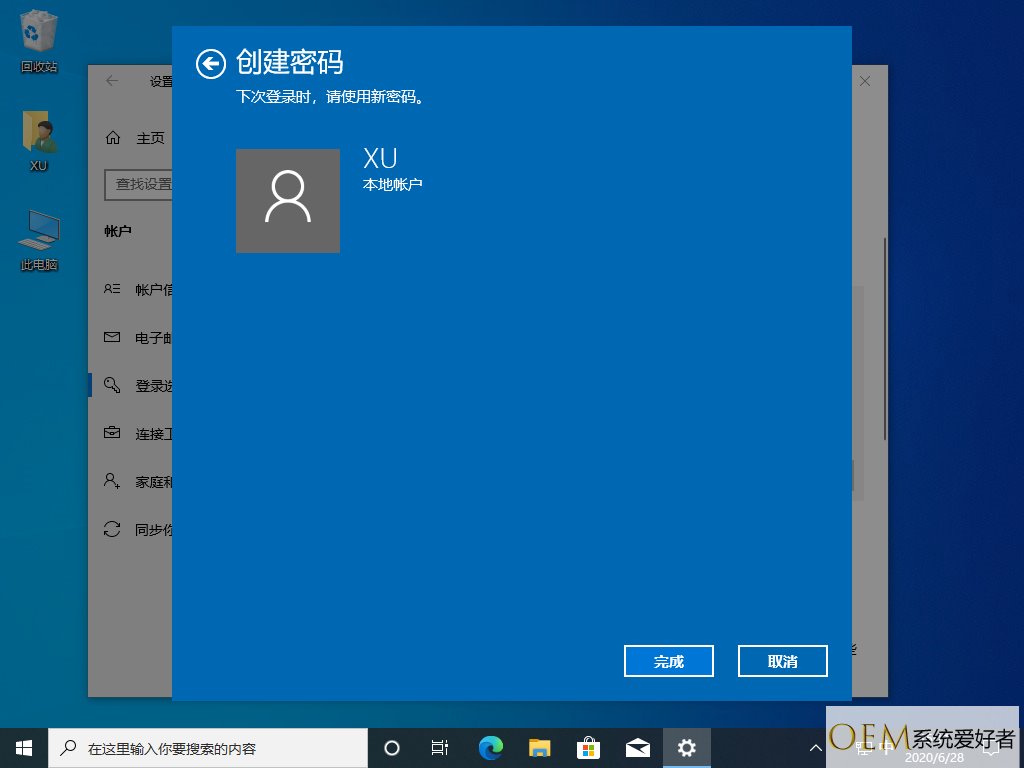Open Task View on the taskbar
The height and width of the screenshot is (768, 1024).
tap(439, 747)
